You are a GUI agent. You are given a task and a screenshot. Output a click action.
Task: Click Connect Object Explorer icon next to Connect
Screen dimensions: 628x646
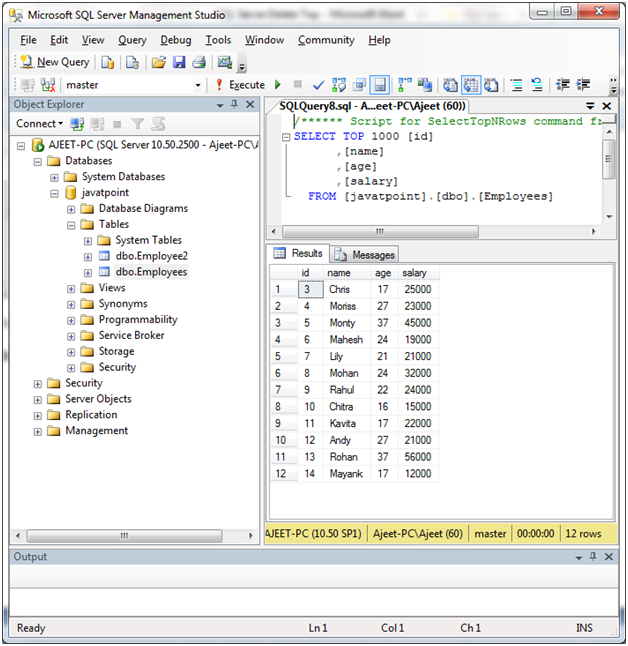(x=77, y=124)
